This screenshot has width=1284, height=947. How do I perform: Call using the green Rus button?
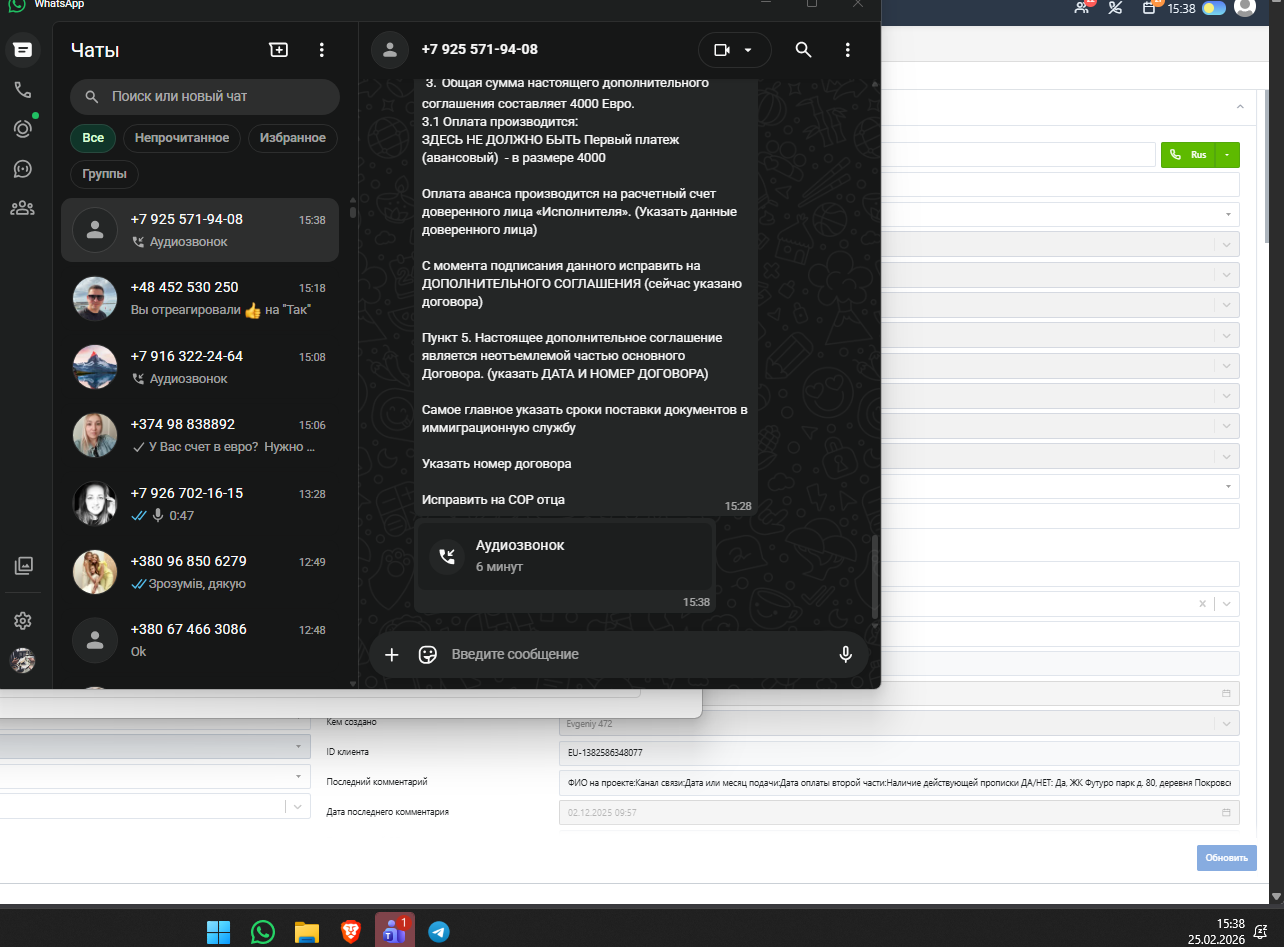(1188, 155)
